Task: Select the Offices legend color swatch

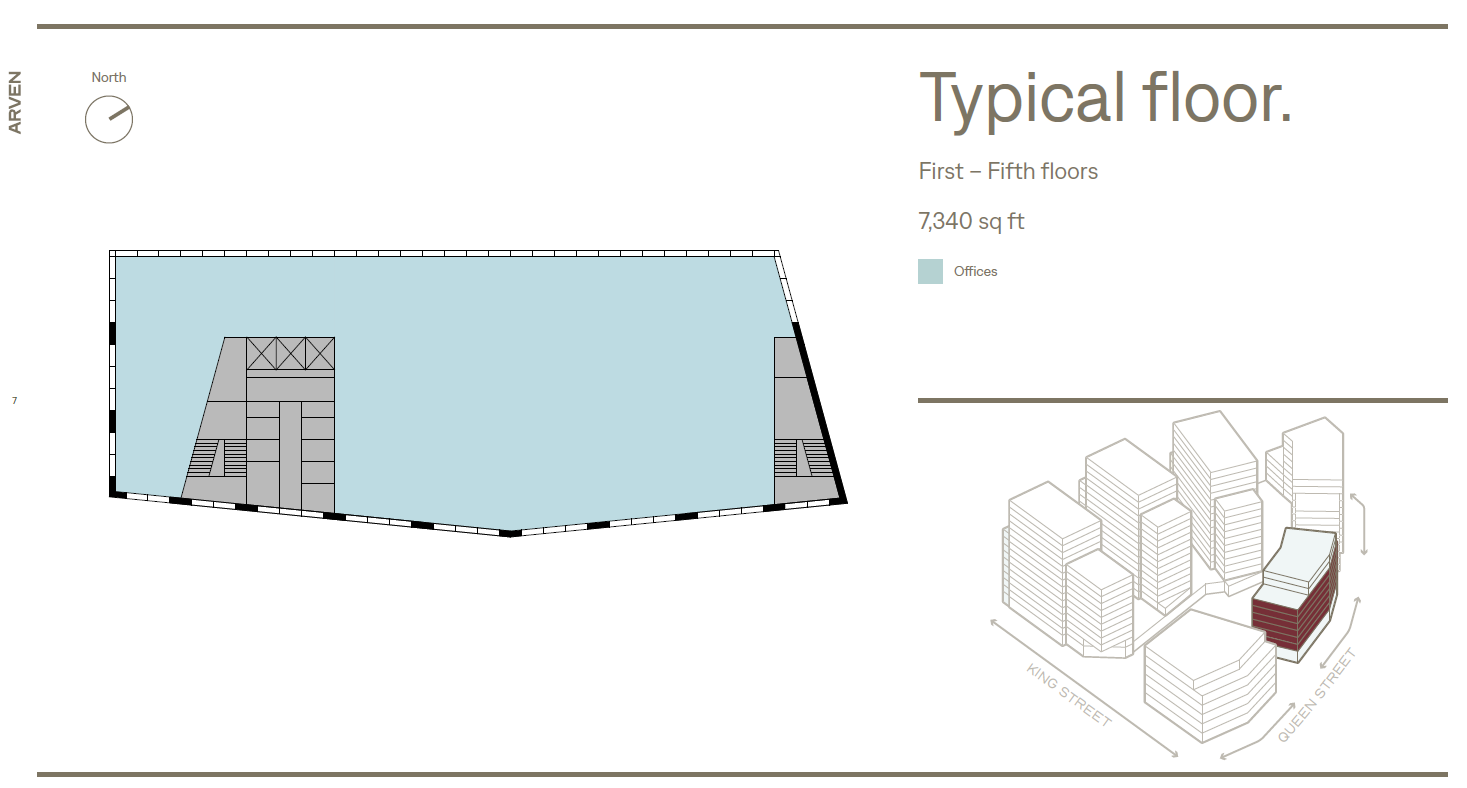Action: click(930, 271)
